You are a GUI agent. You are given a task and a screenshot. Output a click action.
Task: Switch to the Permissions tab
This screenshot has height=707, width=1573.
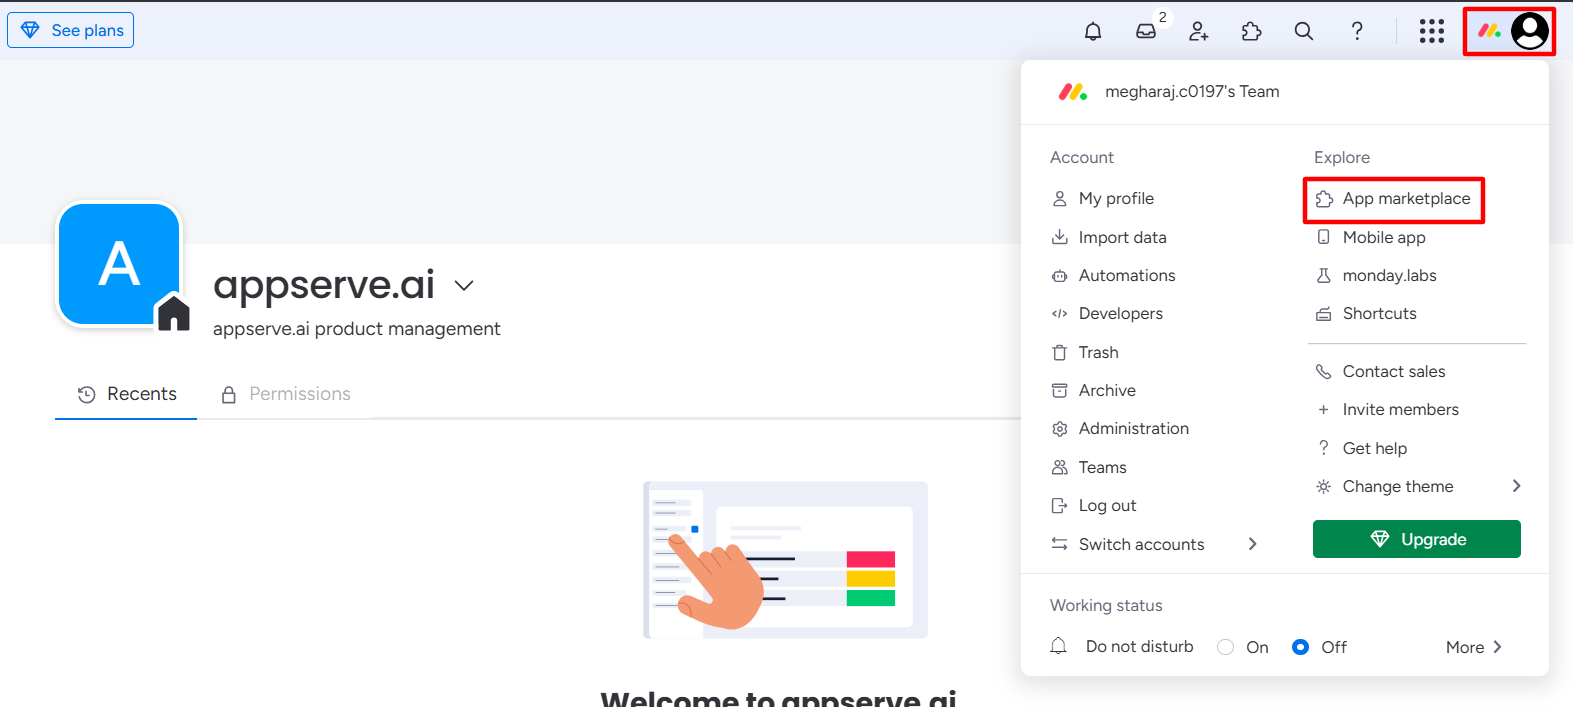[x=286, y=394]
